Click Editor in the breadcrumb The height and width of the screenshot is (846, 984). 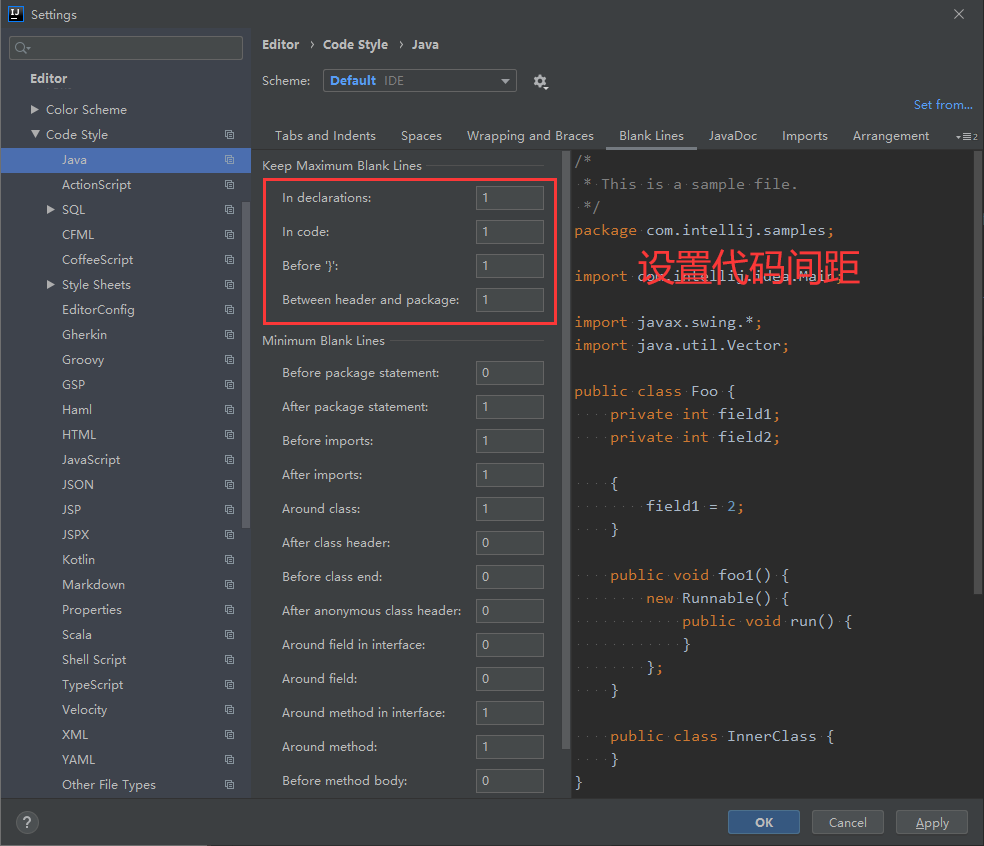pos(281,45)
